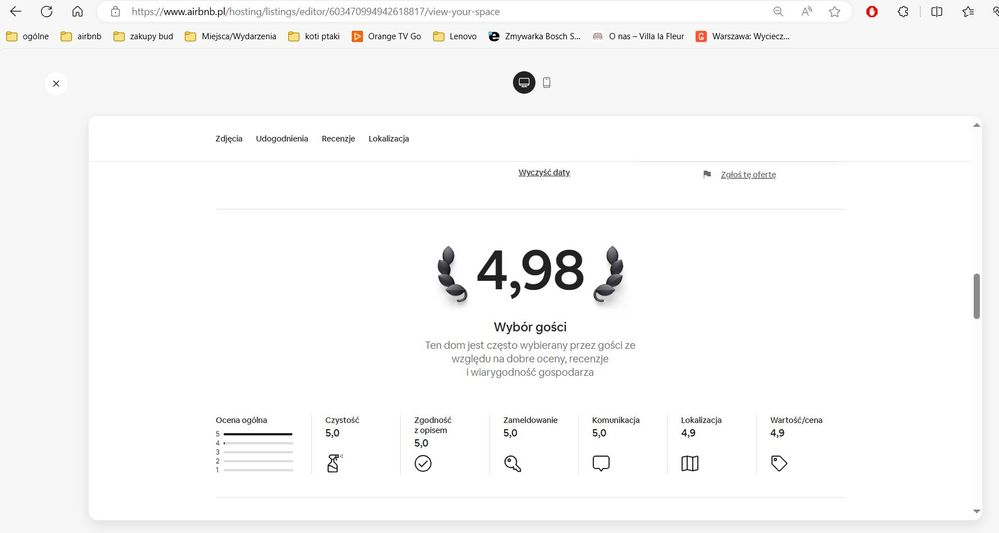Viewport: 999px width, 533px height.
Task: Add page to favorites with star icon
Action: tap(834, 12)
